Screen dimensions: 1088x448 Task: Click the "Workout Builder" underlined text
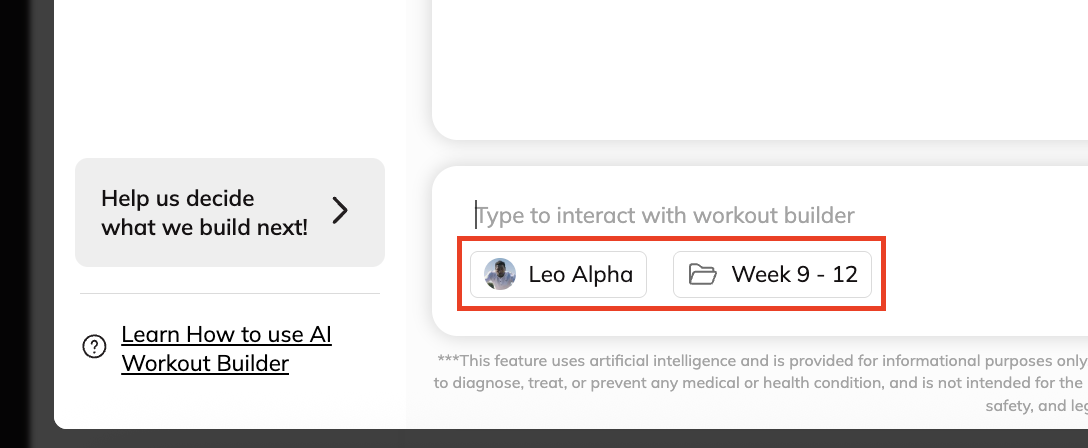point(205,362)
